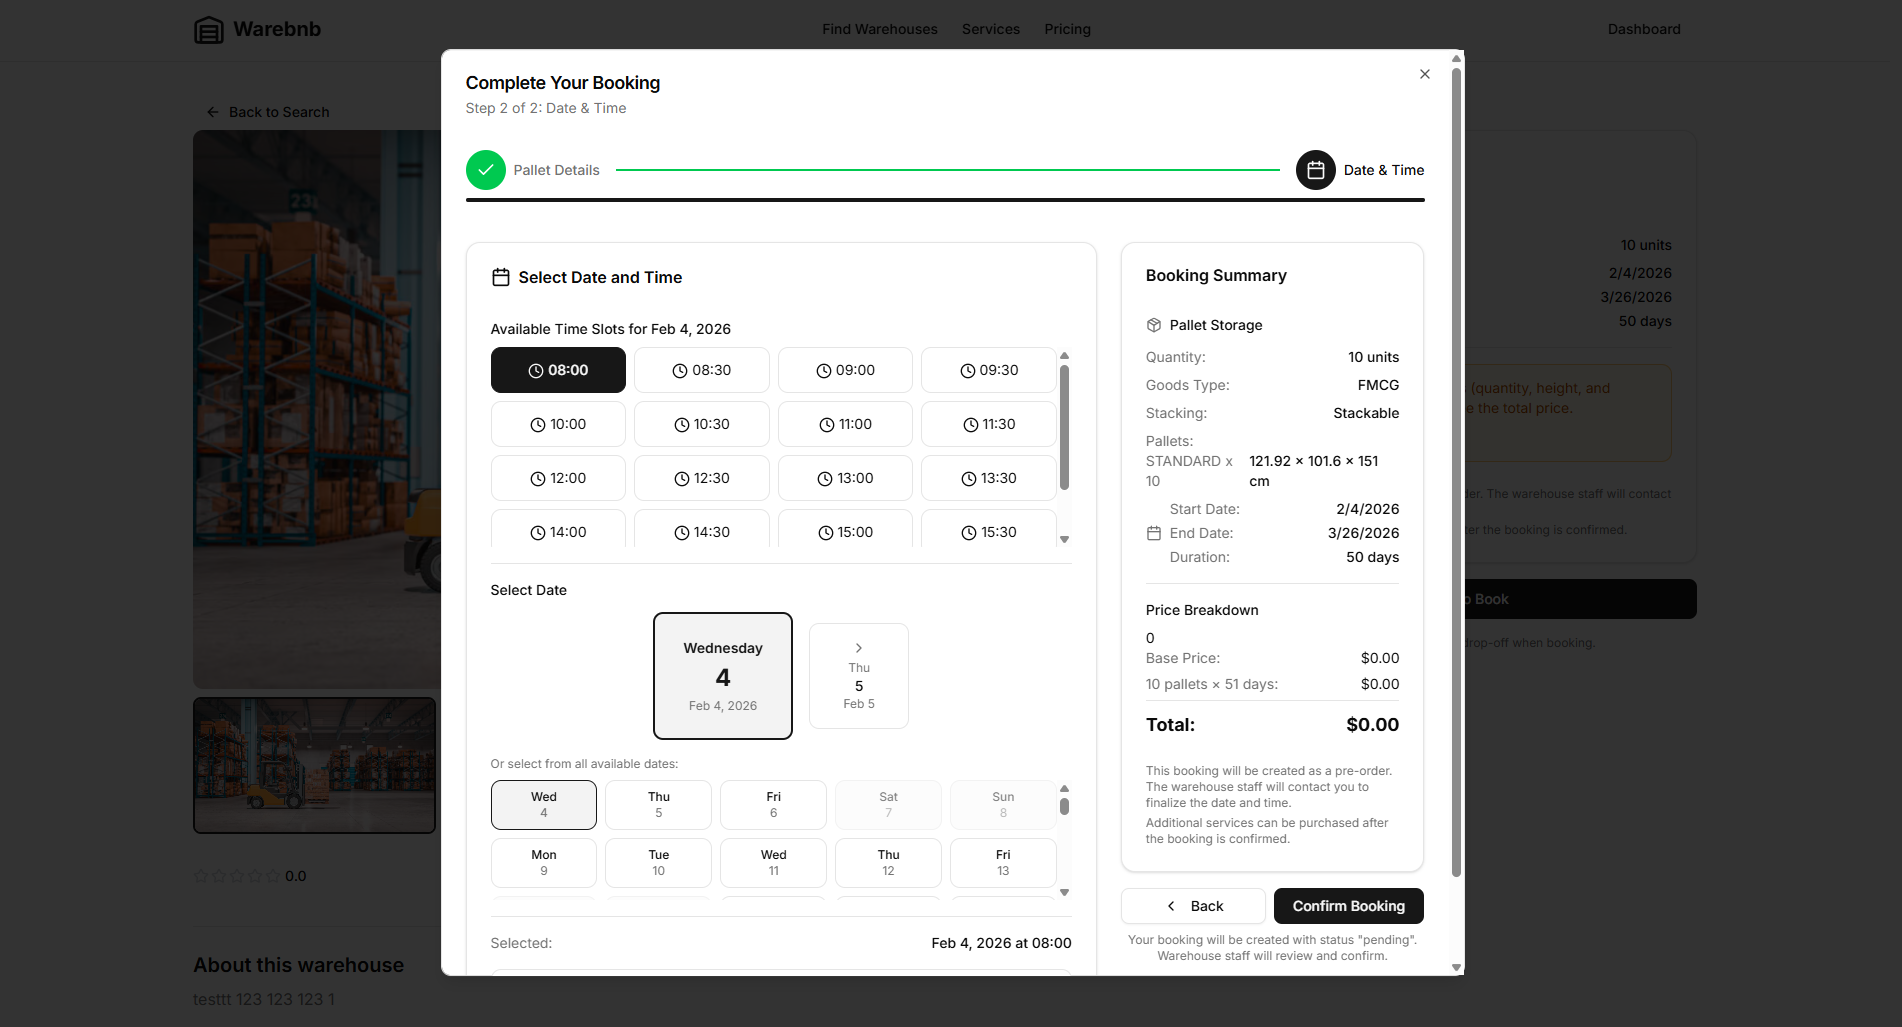Select Mon 9 from available dates
The height and width of the screenshot is (1027, 1902).
[x=543, y=862]
